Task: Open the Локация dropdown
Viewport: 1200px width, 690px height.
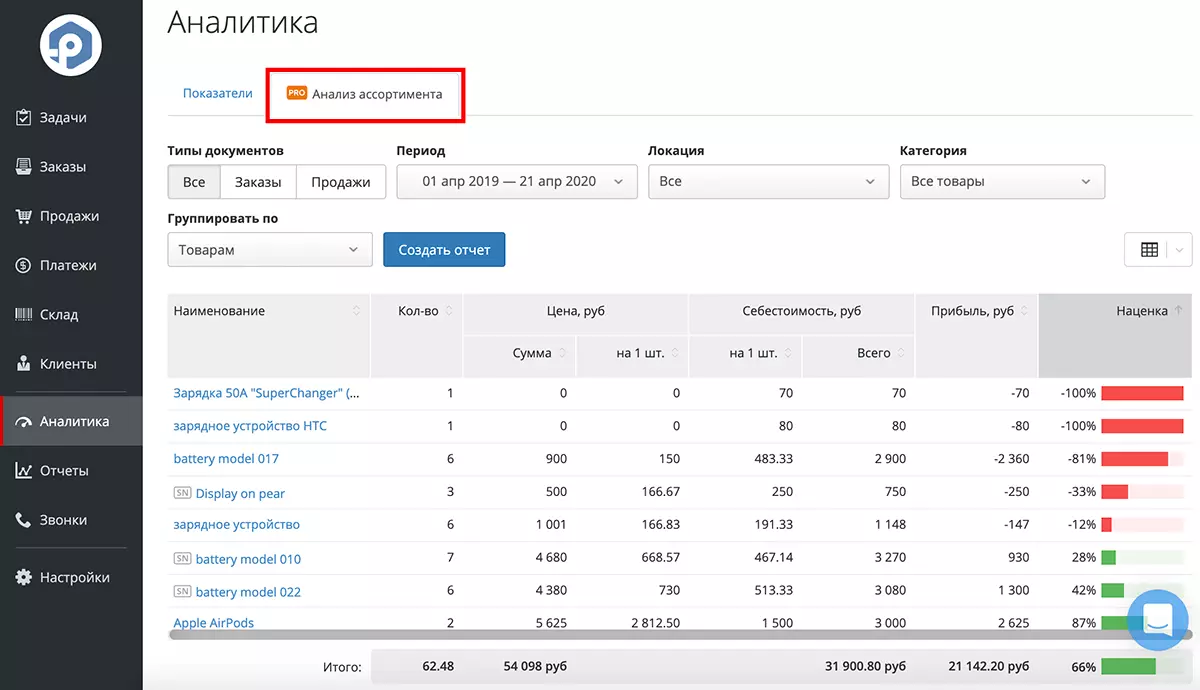Action: [x=768, y=182]
